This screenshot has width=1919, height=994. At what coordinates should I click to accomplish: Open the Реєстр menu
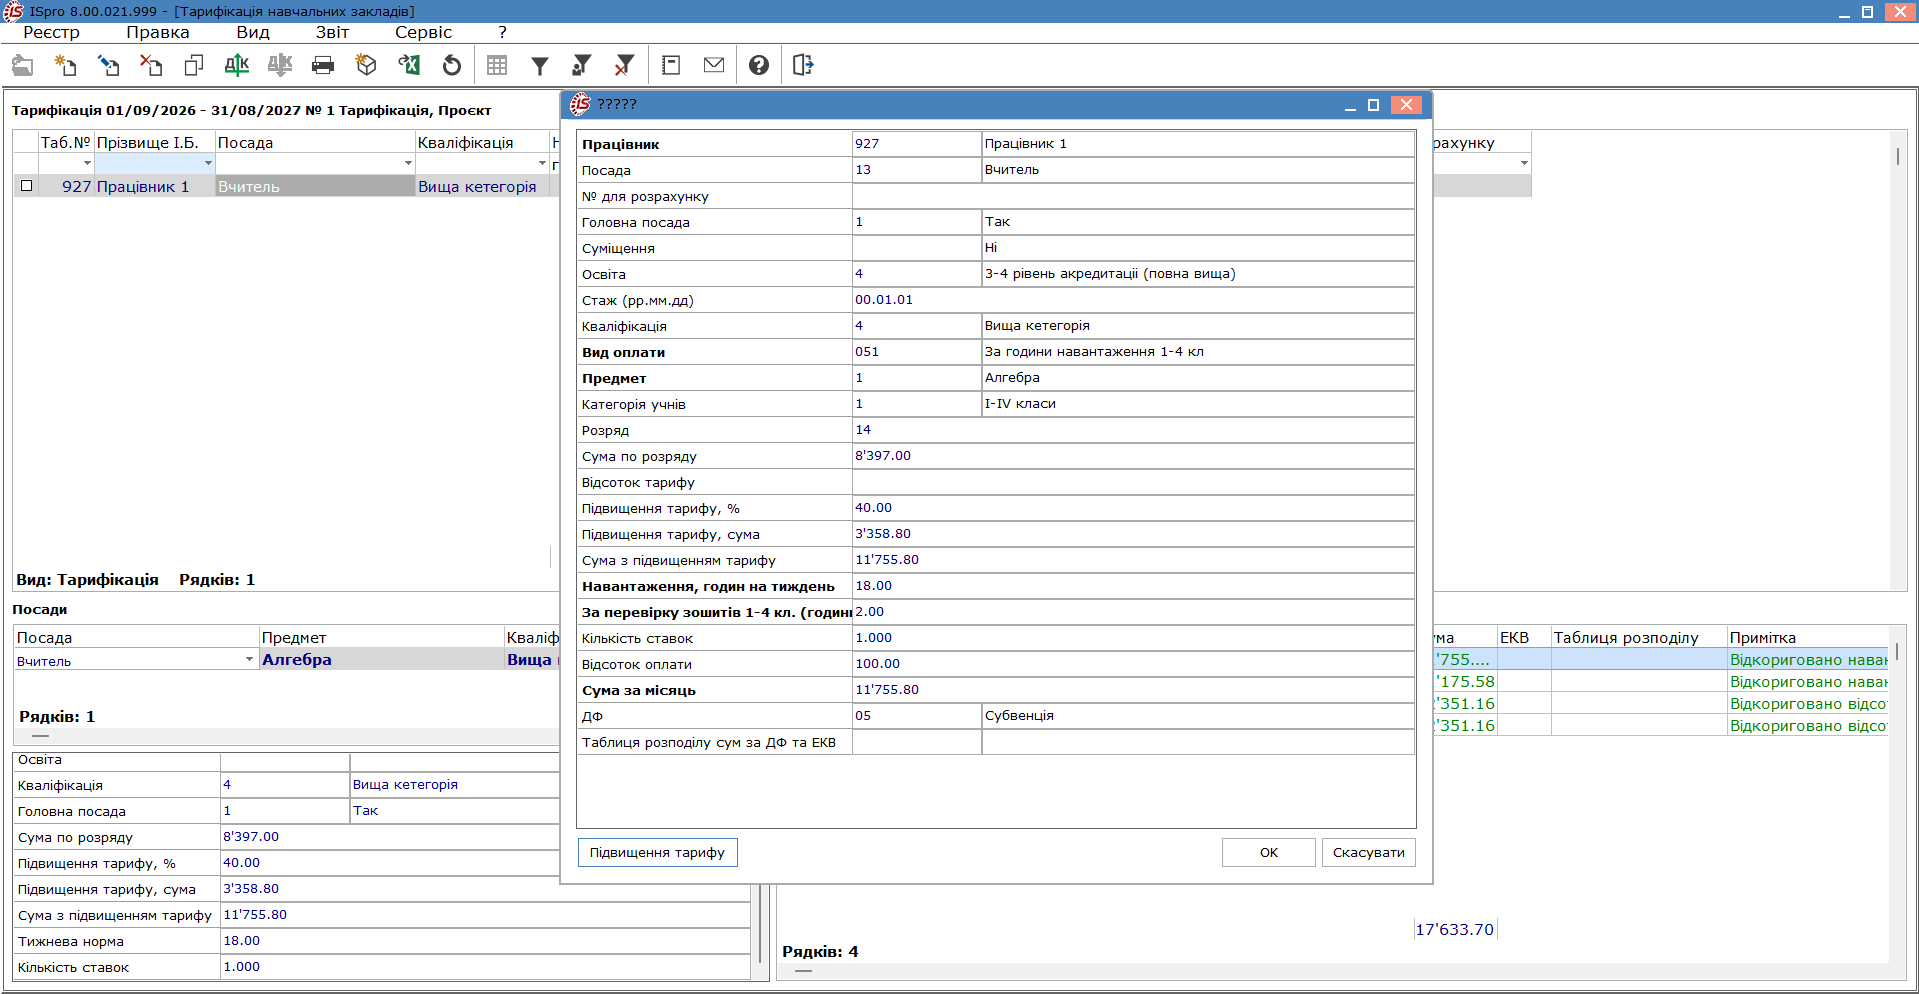51,33
